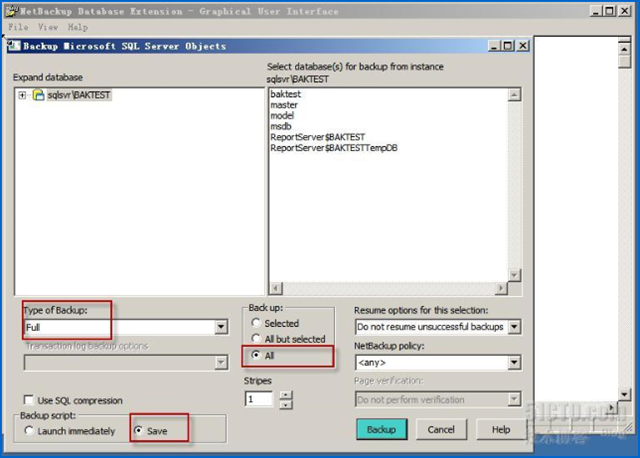
Task: Click main window scroll up arrow
Action: coord(624,49)
